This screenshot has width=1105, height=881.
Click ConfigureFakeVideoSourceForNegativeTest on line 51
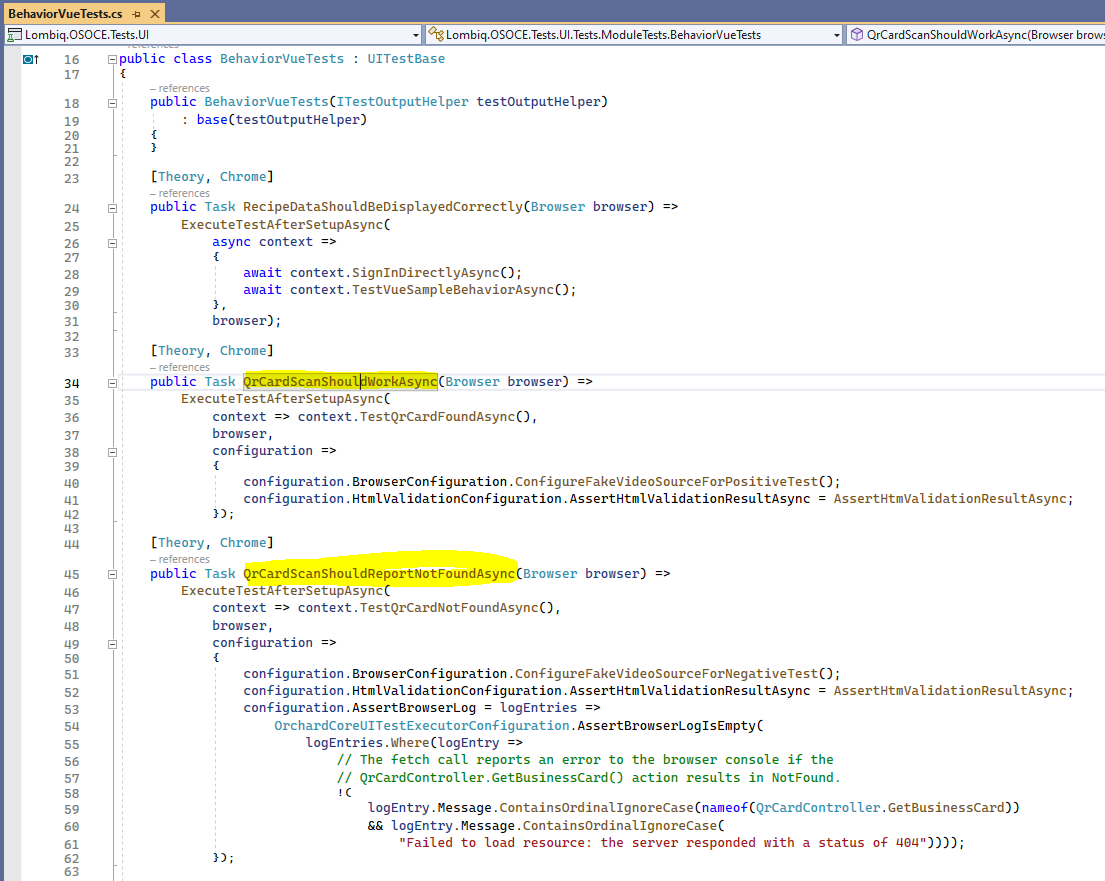coord(666,674)
